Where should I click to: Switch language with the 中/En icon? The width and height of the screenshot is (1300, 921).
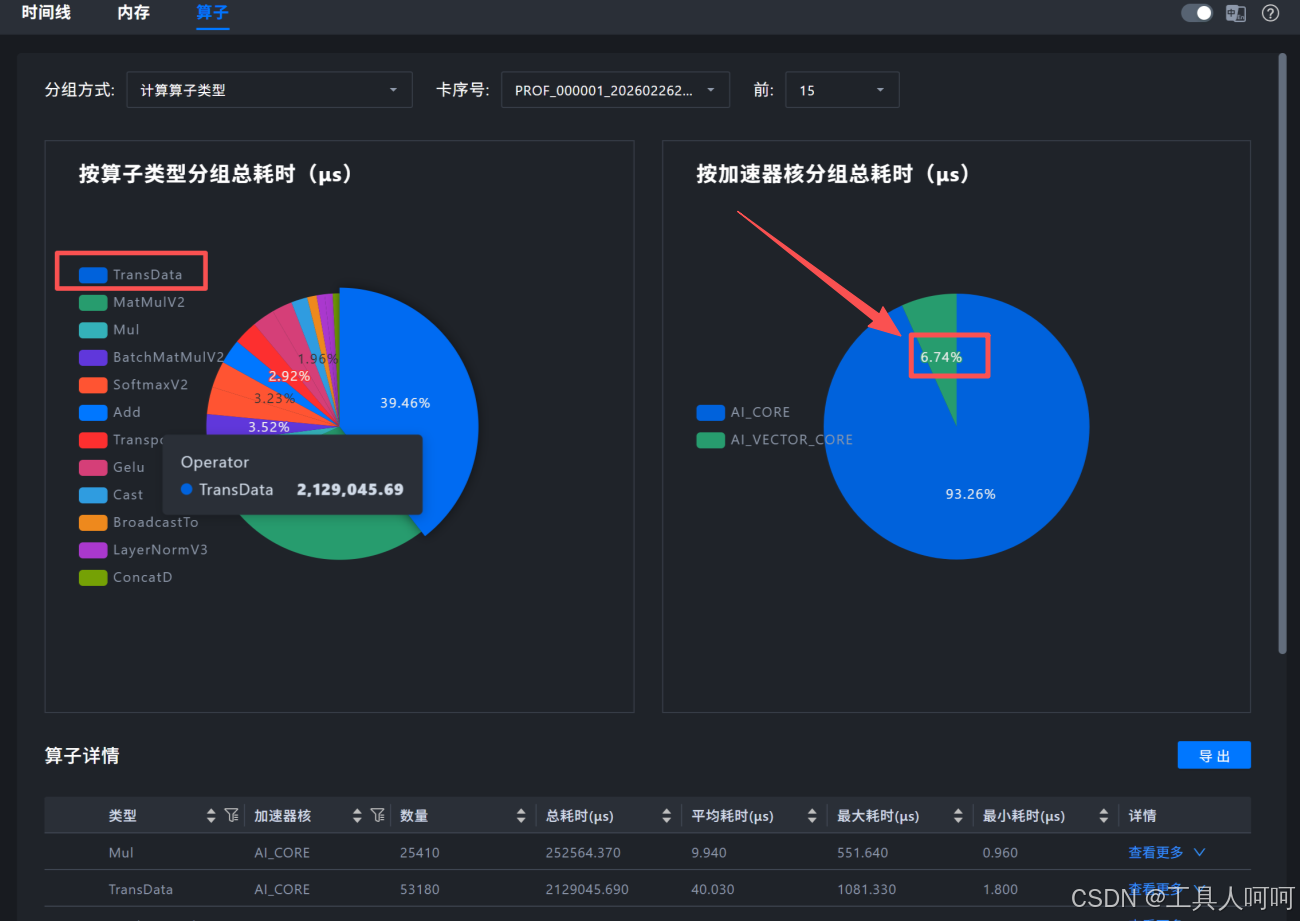click(1236, 13)
